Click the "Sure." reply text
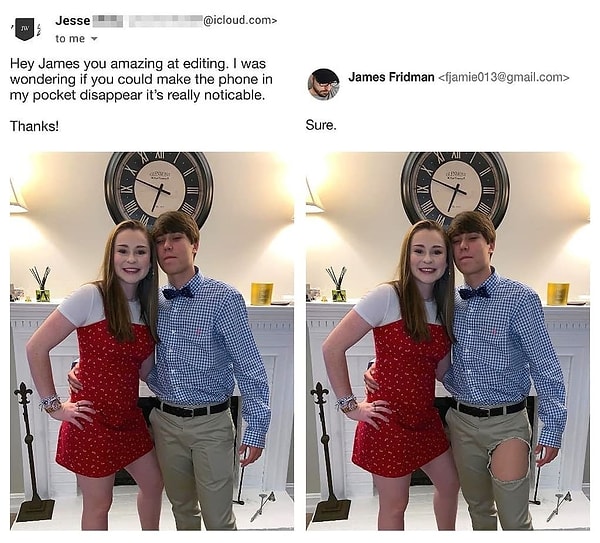This screenshot has height=543, width=600. pyautogui.click(x=321, y=126)
